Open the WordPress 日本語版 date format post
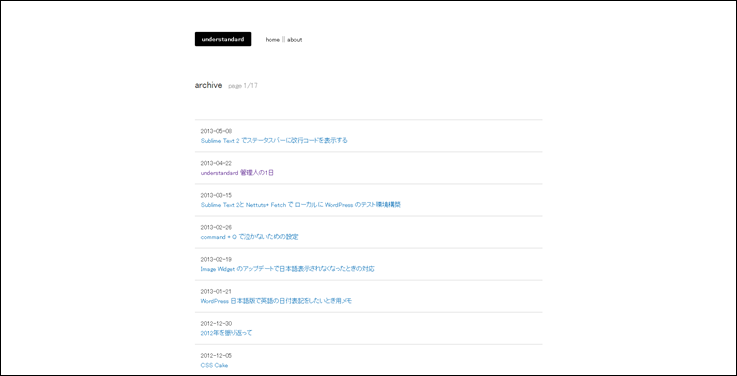Image resolution: width=737 pixels, height=376 pixels. (276, 301)
